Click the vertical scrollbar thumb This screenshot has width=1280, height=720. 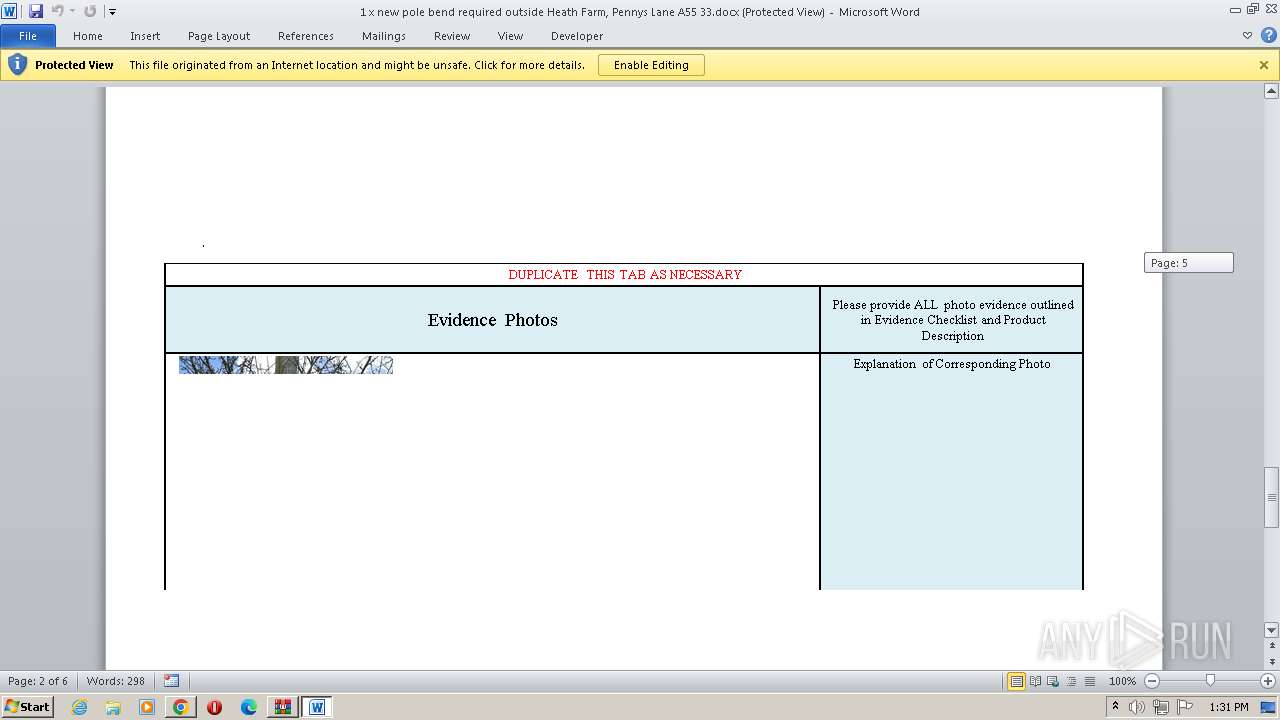pos(1272,497)
